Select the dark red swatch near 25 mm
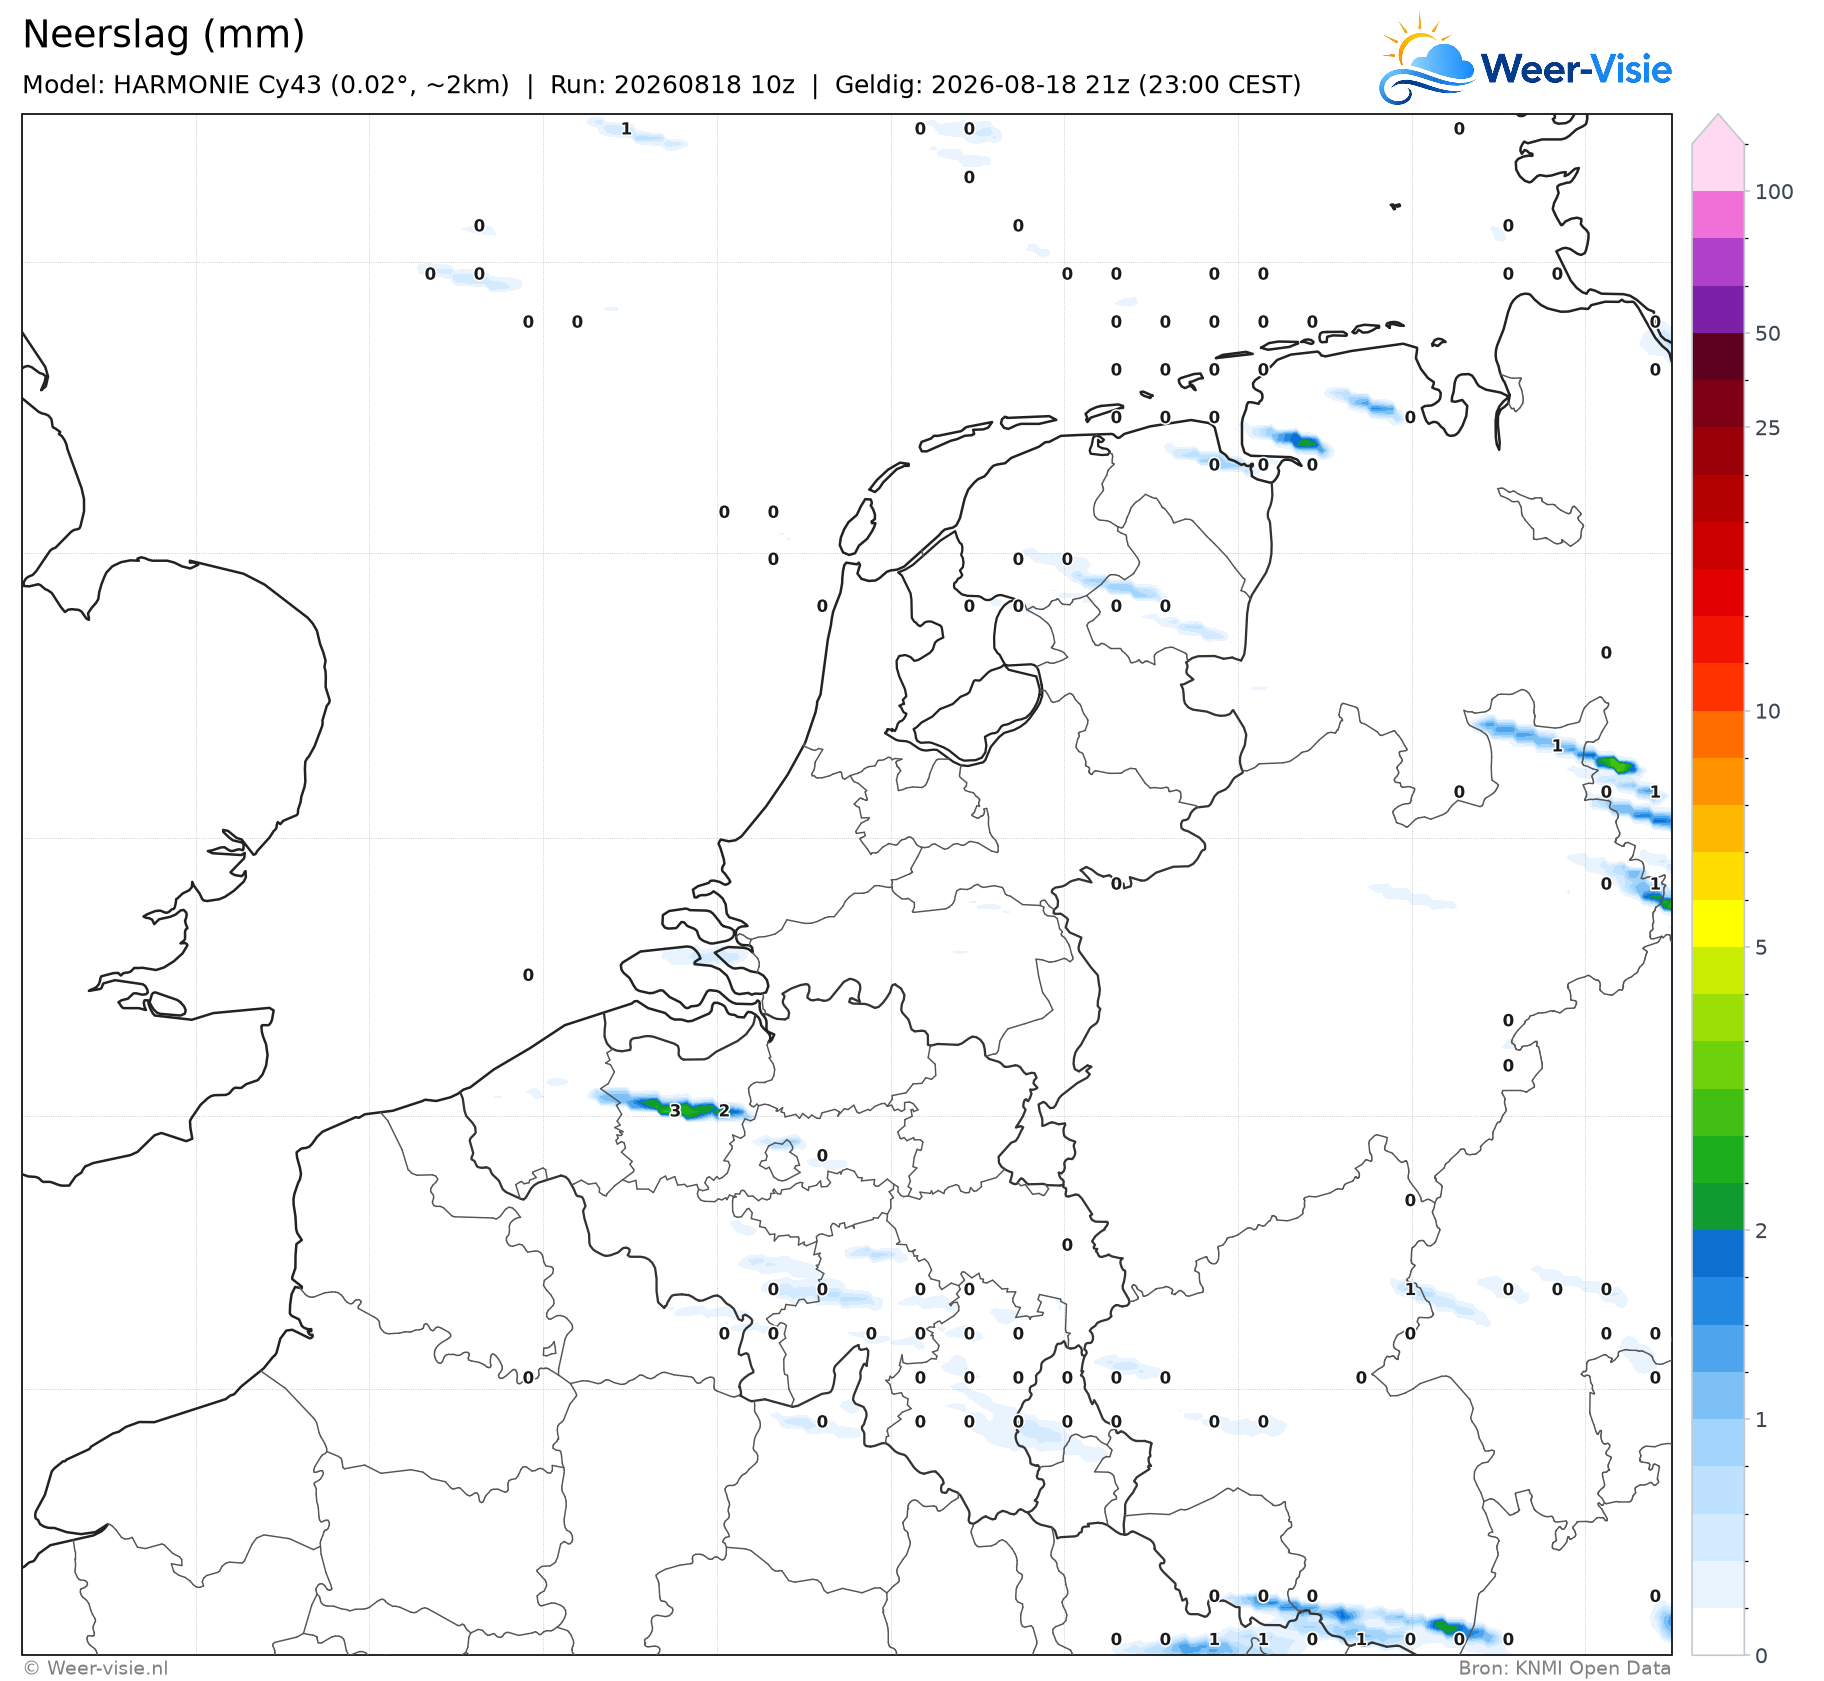This screenshot has width=1824, height=1681. pyautogui.click(x=1718, y=404)
